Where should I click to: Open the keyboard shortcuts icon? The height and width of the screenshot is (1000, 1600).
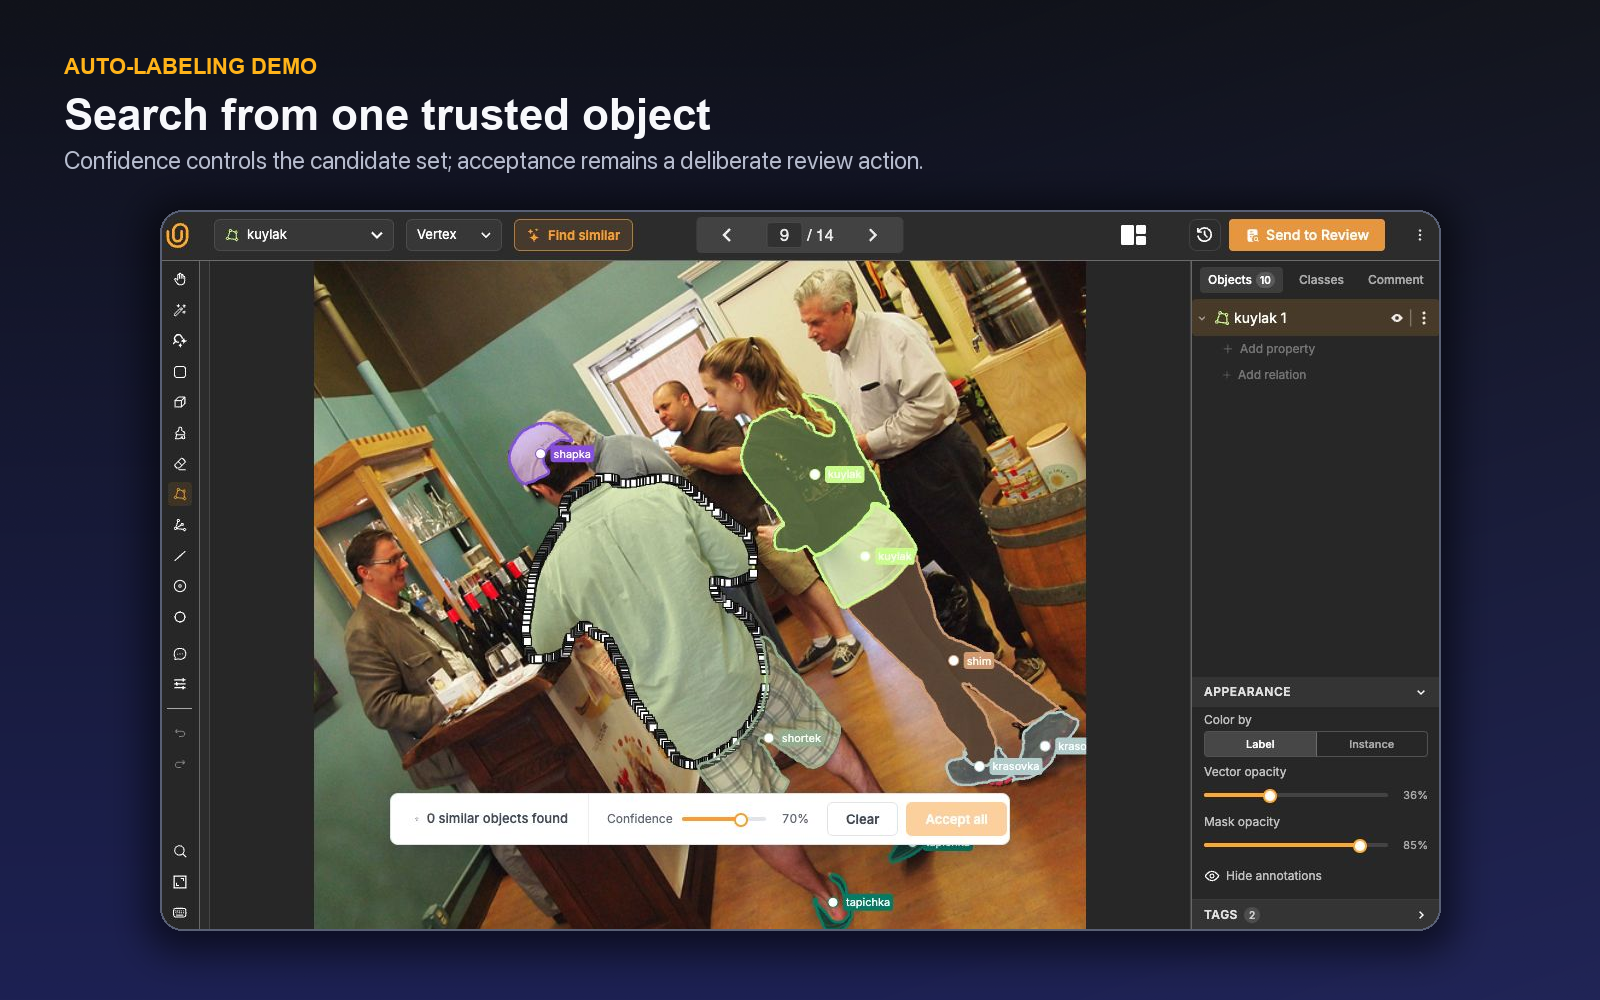180,913
